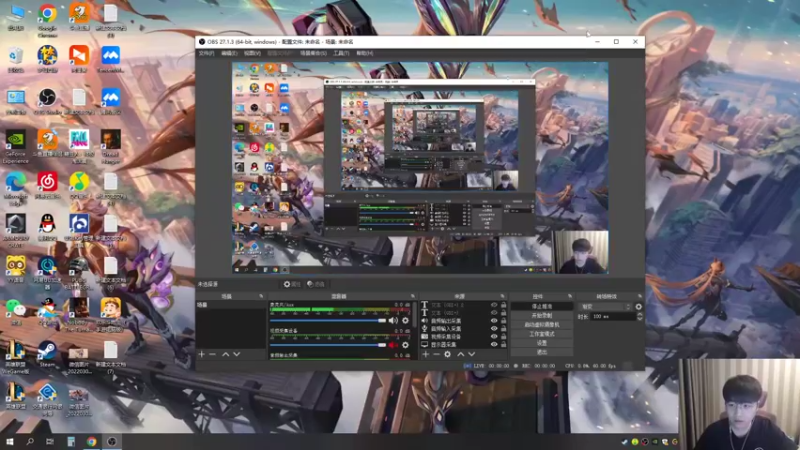Pop out the 转场特效 dock panel
800x450 pixels.
[639, 296]
